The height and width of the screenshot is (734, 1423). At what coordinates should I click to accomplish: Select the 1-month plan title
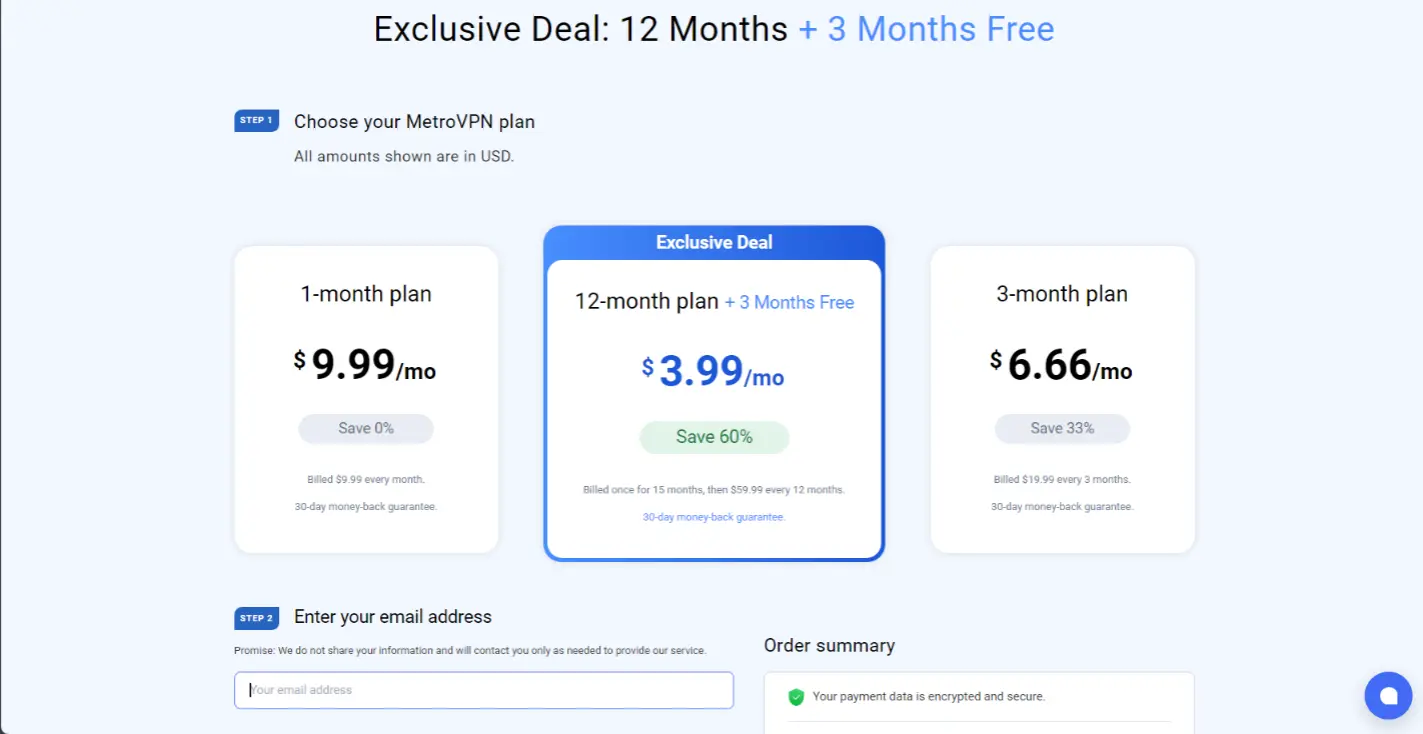(366, 294)
